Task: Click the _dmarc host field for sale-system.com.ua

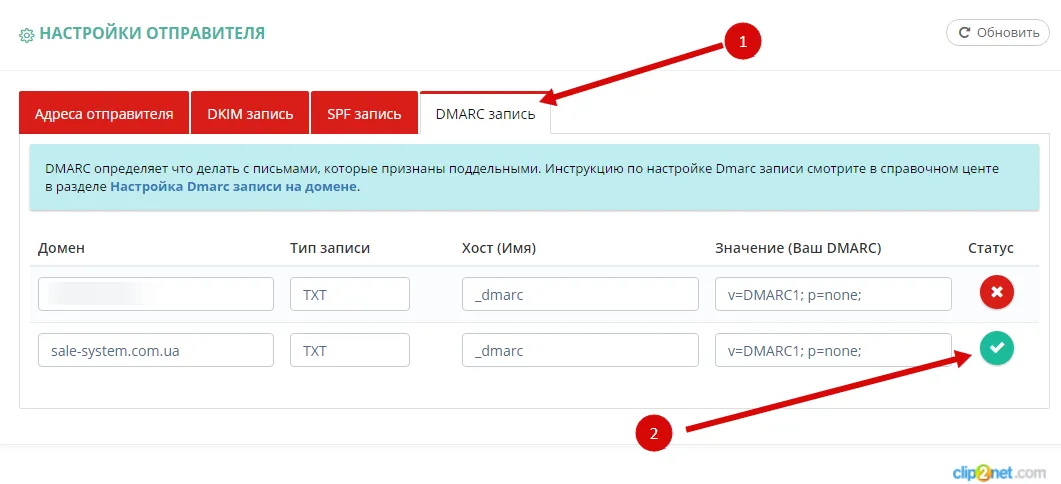Action: pos(580,351)
